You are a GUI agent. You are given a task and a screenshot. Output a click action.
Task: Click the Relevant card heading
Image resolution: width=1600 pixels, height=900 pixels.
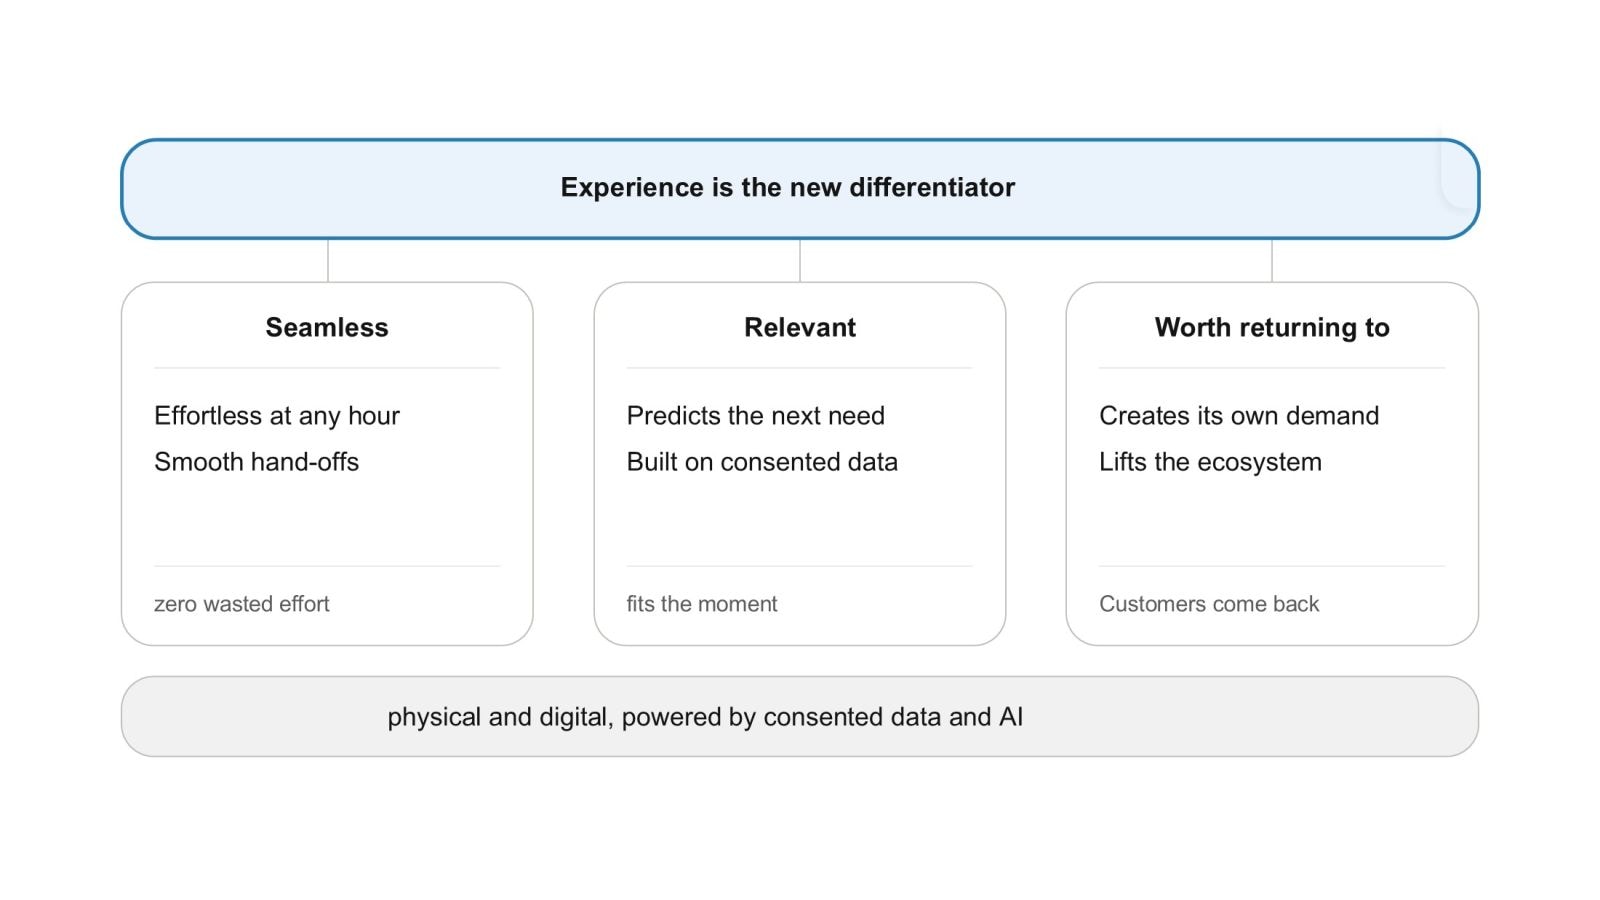coord(800,328)
